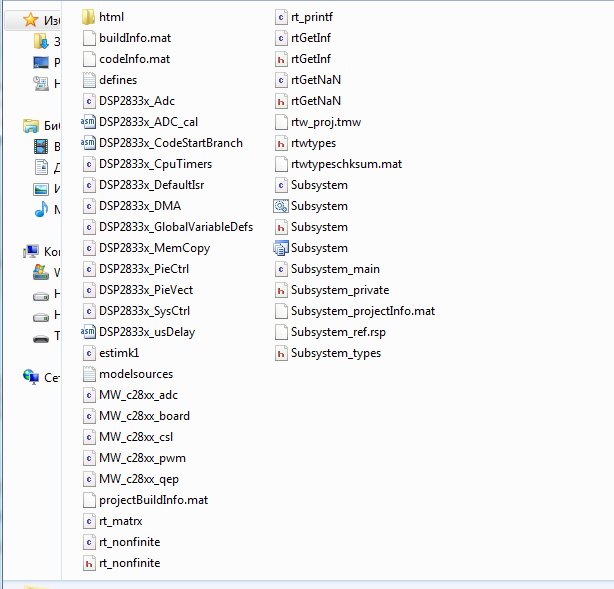Open the Downloads folder icon in navigation pane
This screenshot has width=614, height=589.
pyautogui.click(x=41, y=41)
